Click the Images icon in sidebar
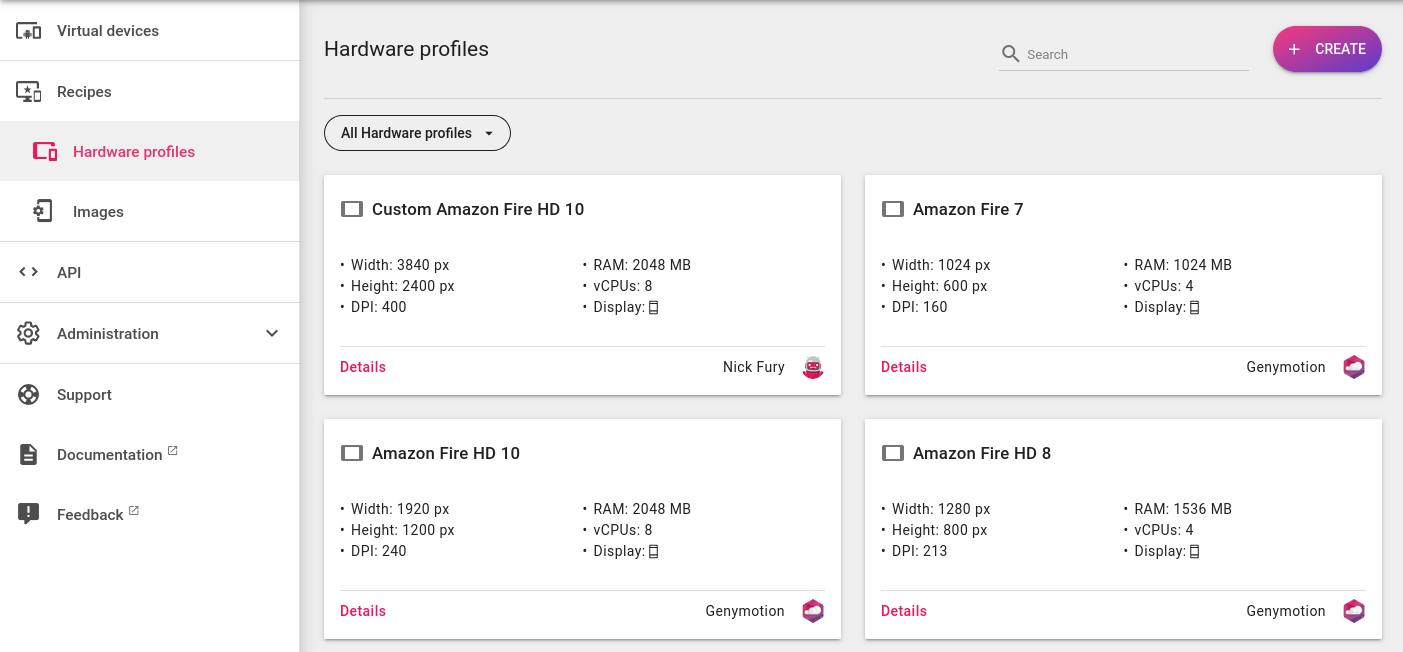 (x=44, y=212)
